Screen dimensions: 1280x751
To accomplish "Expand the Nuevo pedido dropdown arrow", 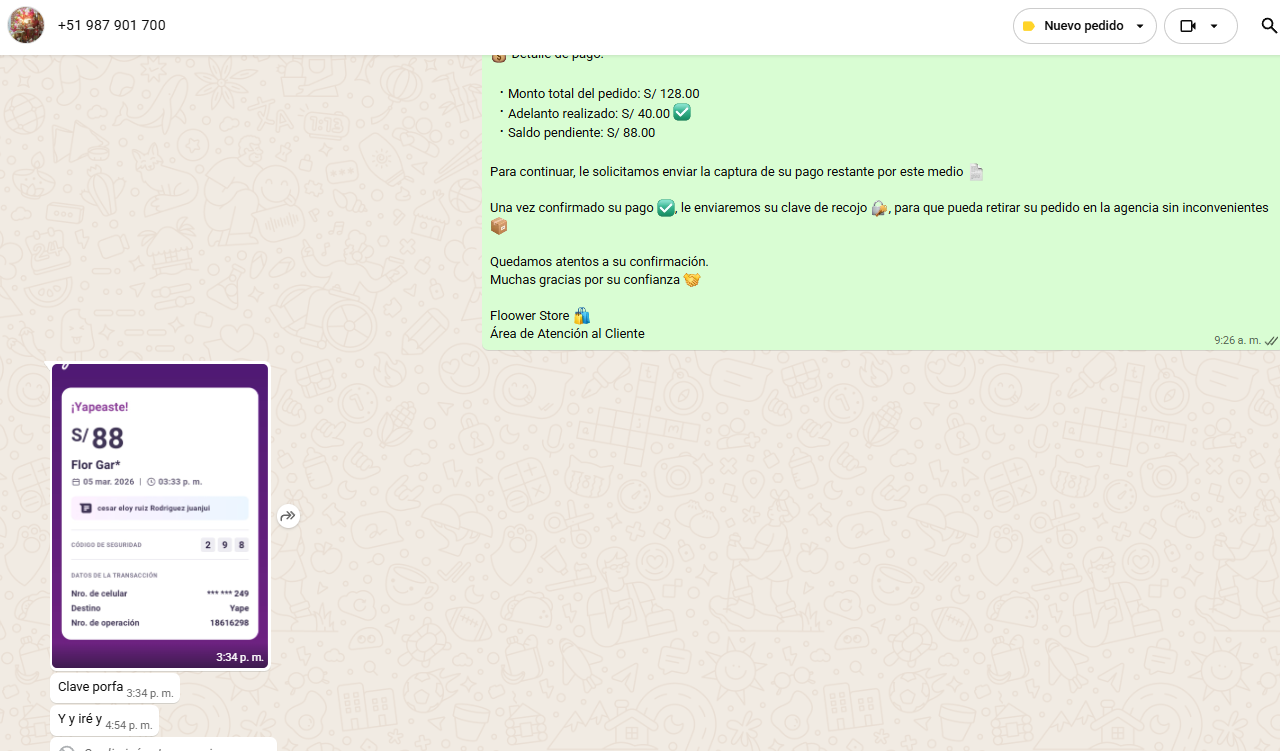I will 1140,26.
